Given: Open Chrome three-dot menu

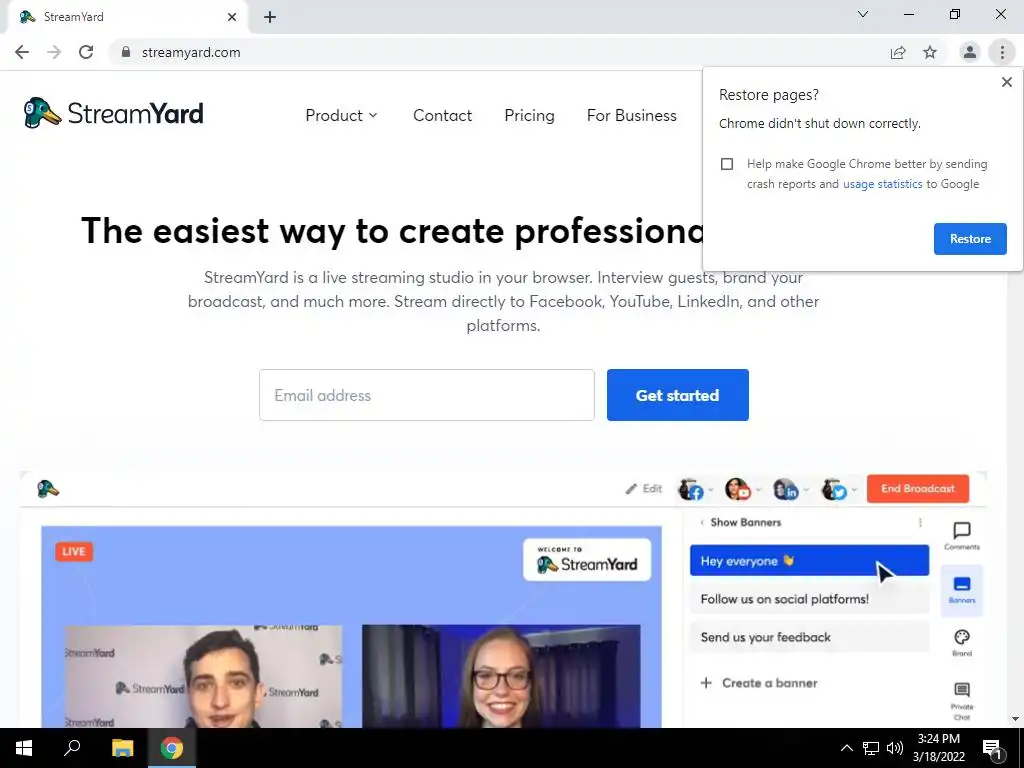Looking at the screenshot, I should click(1002, 52).
